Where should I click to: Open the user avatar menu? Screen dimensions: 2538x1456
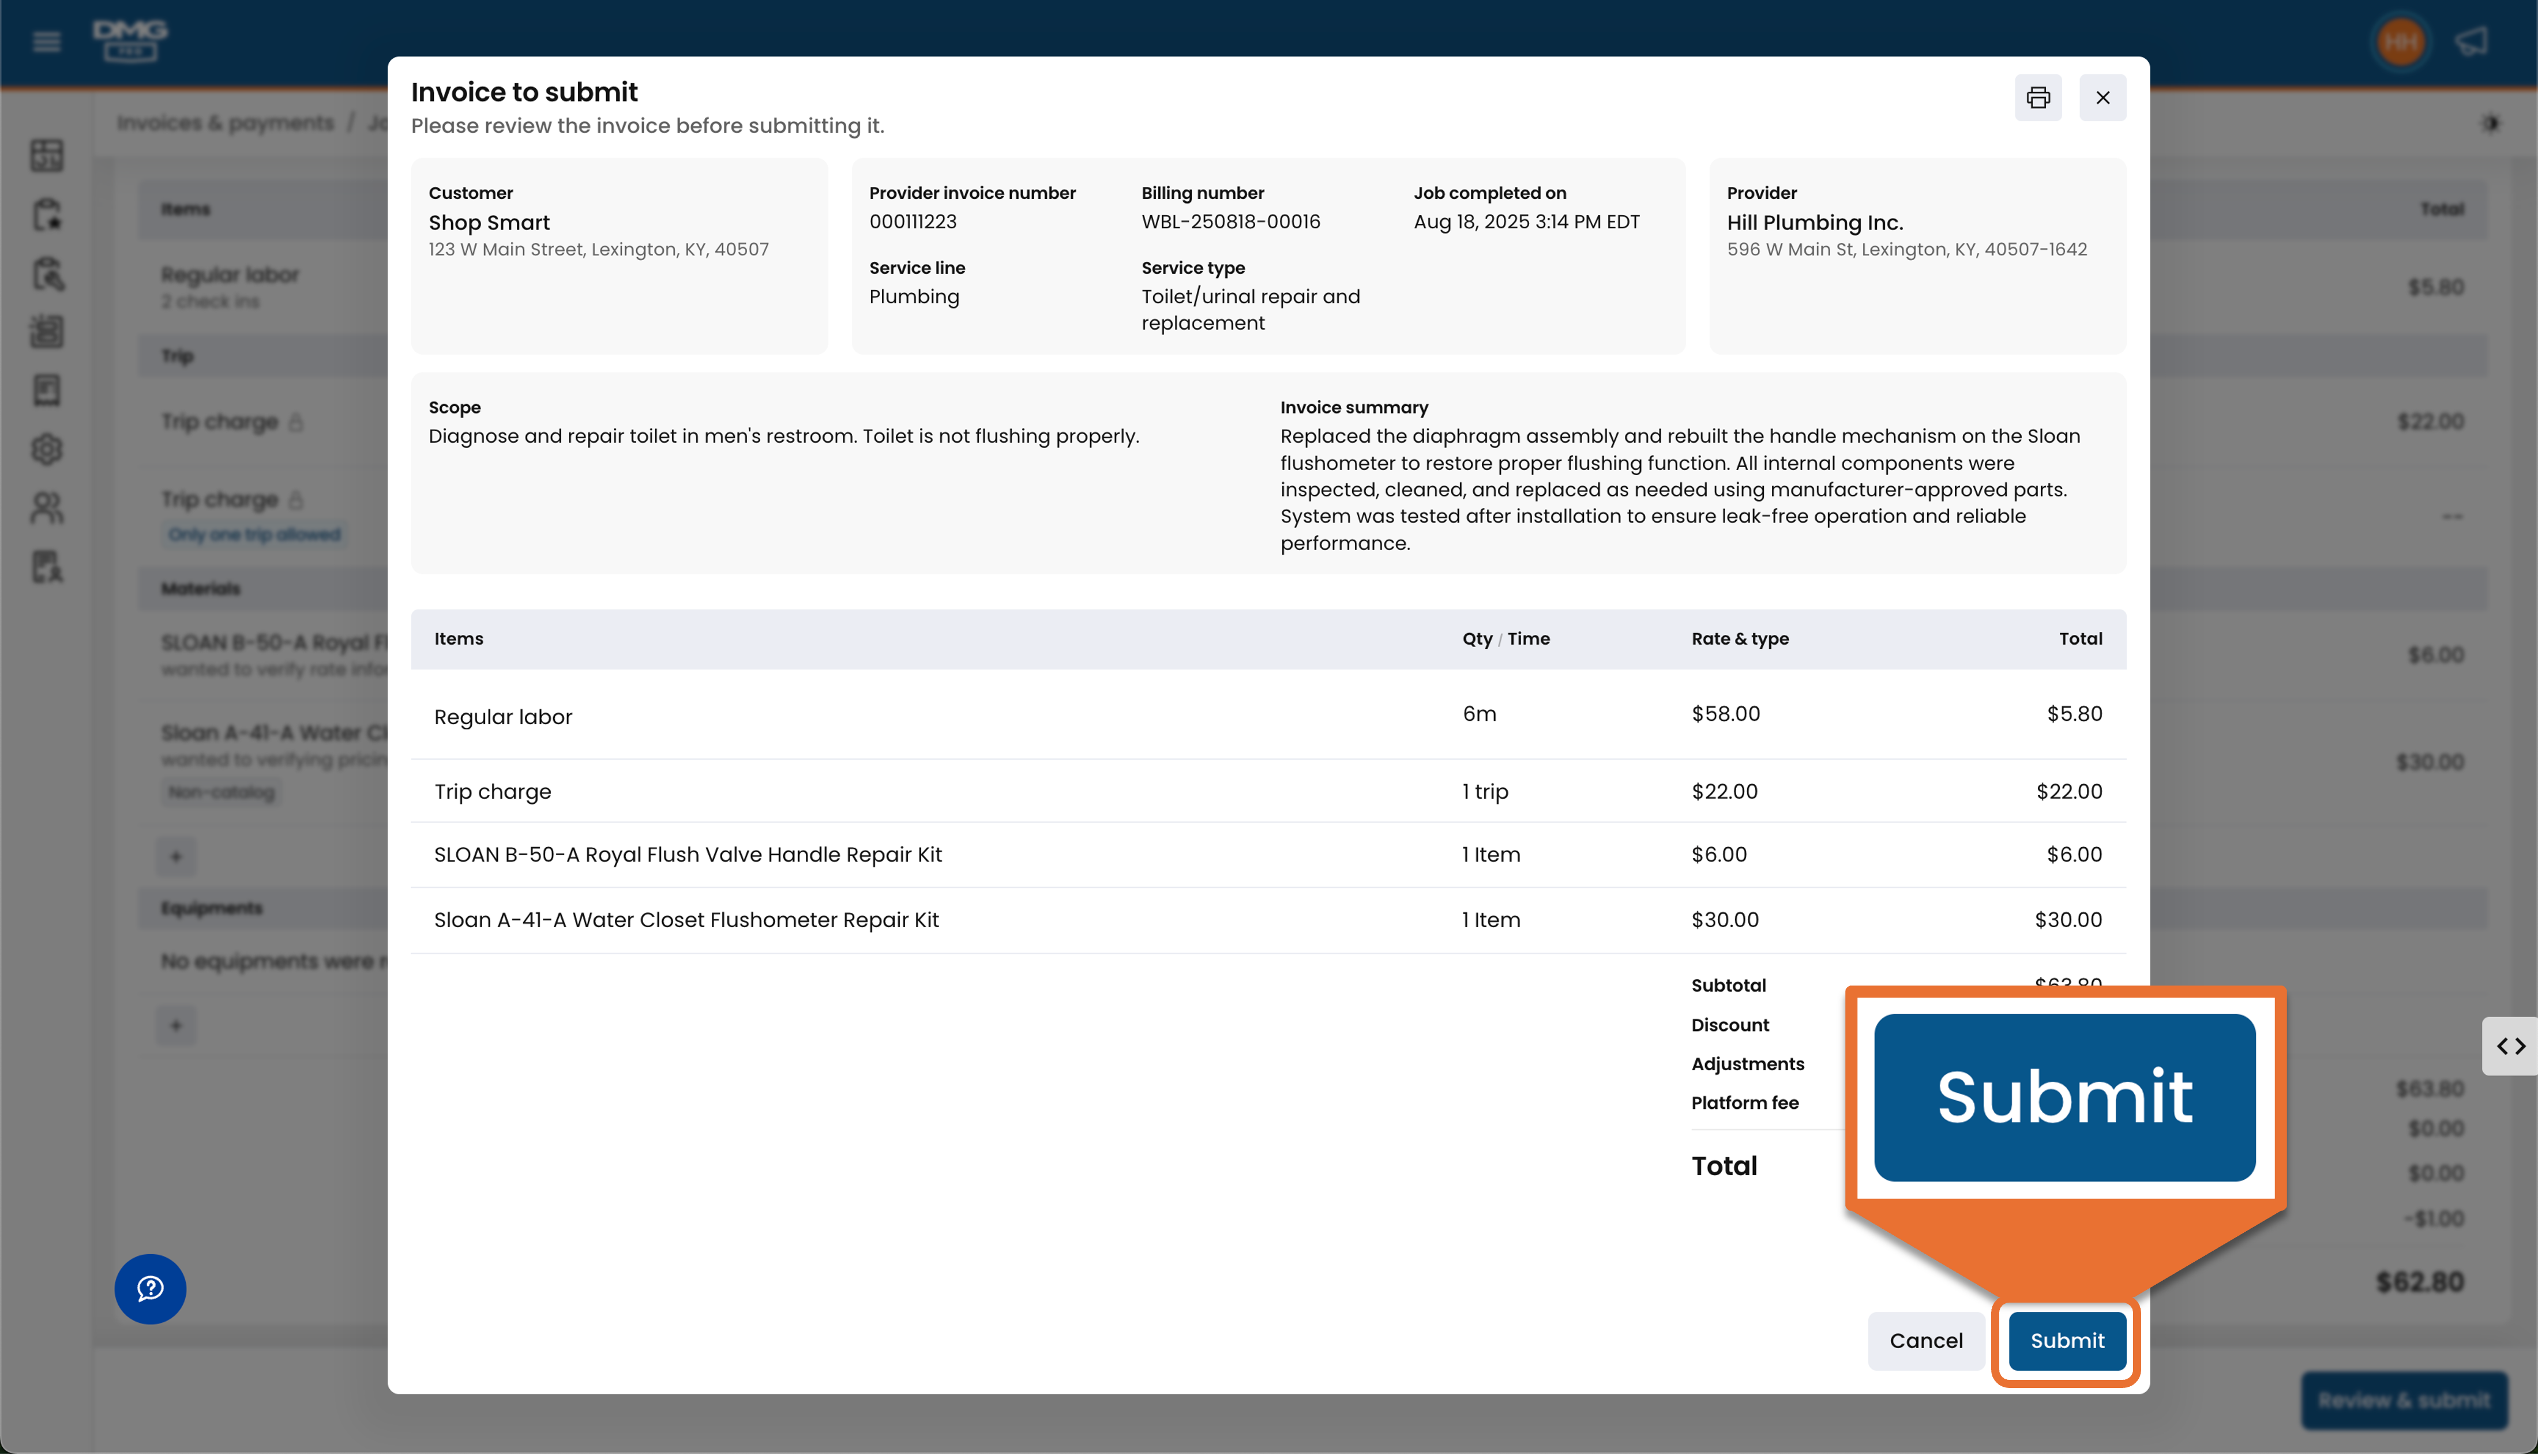click(2400, 41)
